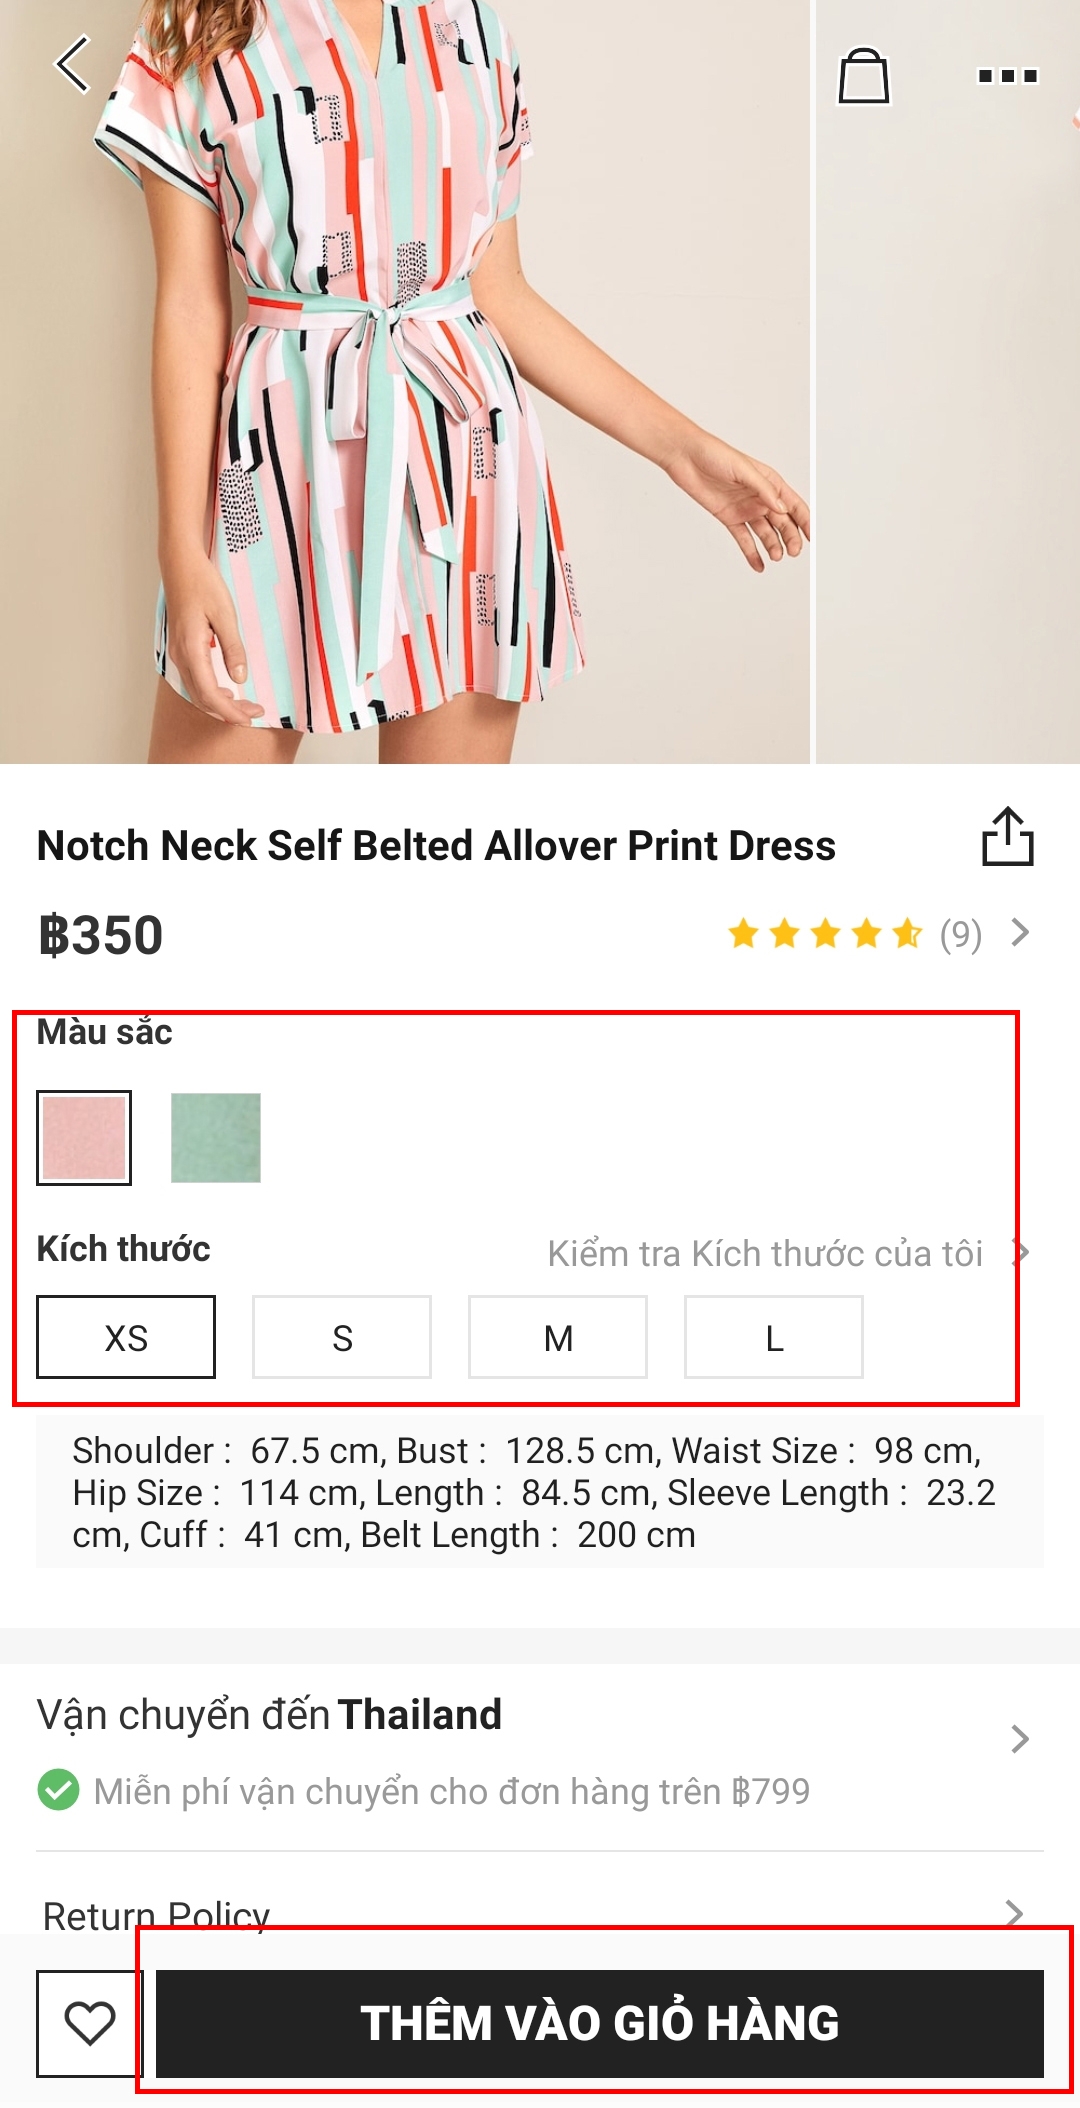
Task: Expand reviews with chevron next to (9)
Action: pos(1020,933)
